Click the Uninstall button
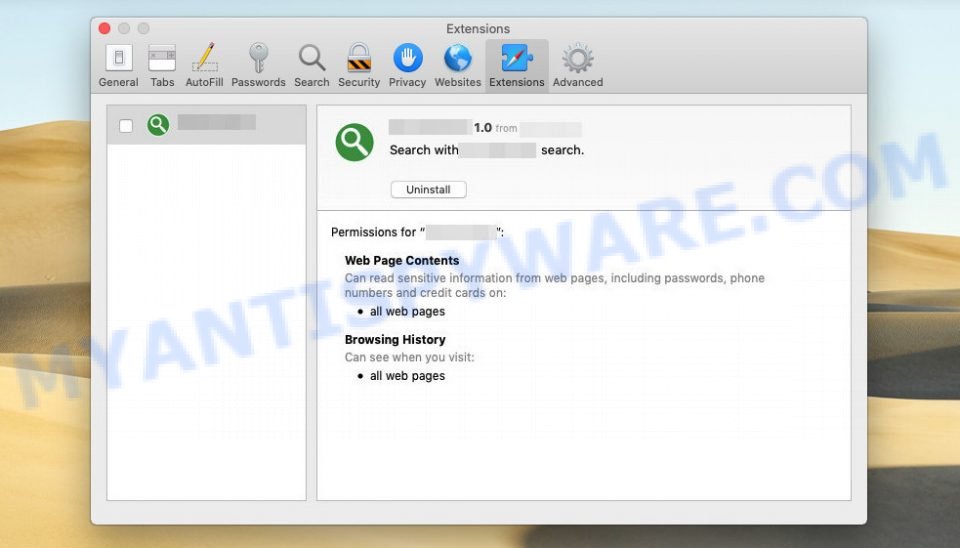 [x=429, y=190]
